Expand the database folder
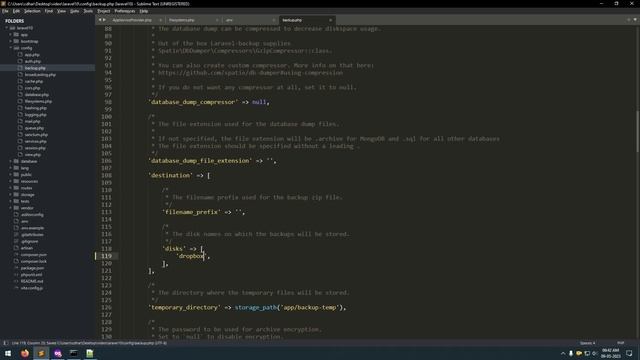The width and height of the screenshot is (640, 360). point(11,161)
